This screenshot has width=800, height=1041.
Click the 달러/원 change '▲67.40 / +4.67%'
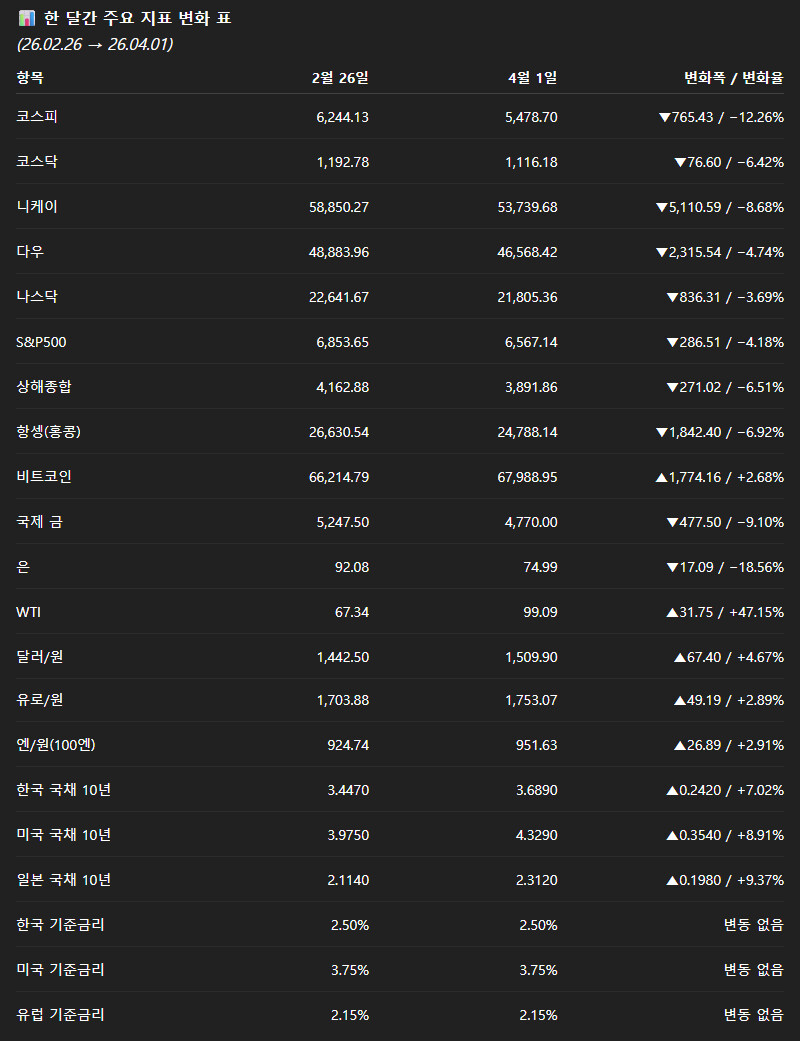coord(729,657)
